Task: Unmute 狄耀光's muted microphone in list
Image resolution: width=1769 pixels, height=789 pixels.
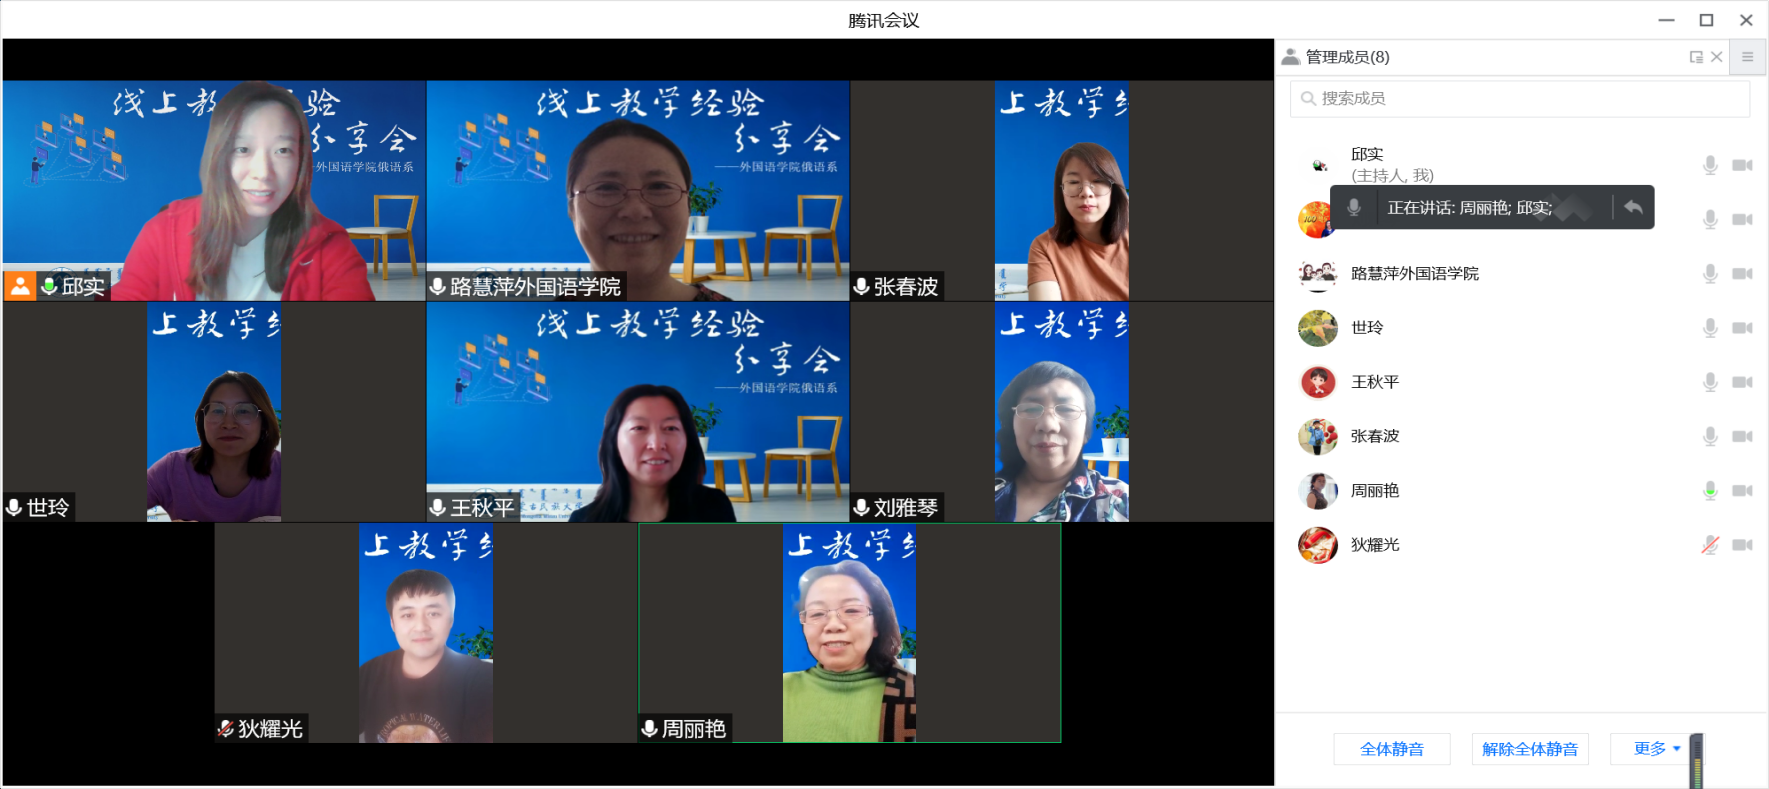Action: (1710, 545)
